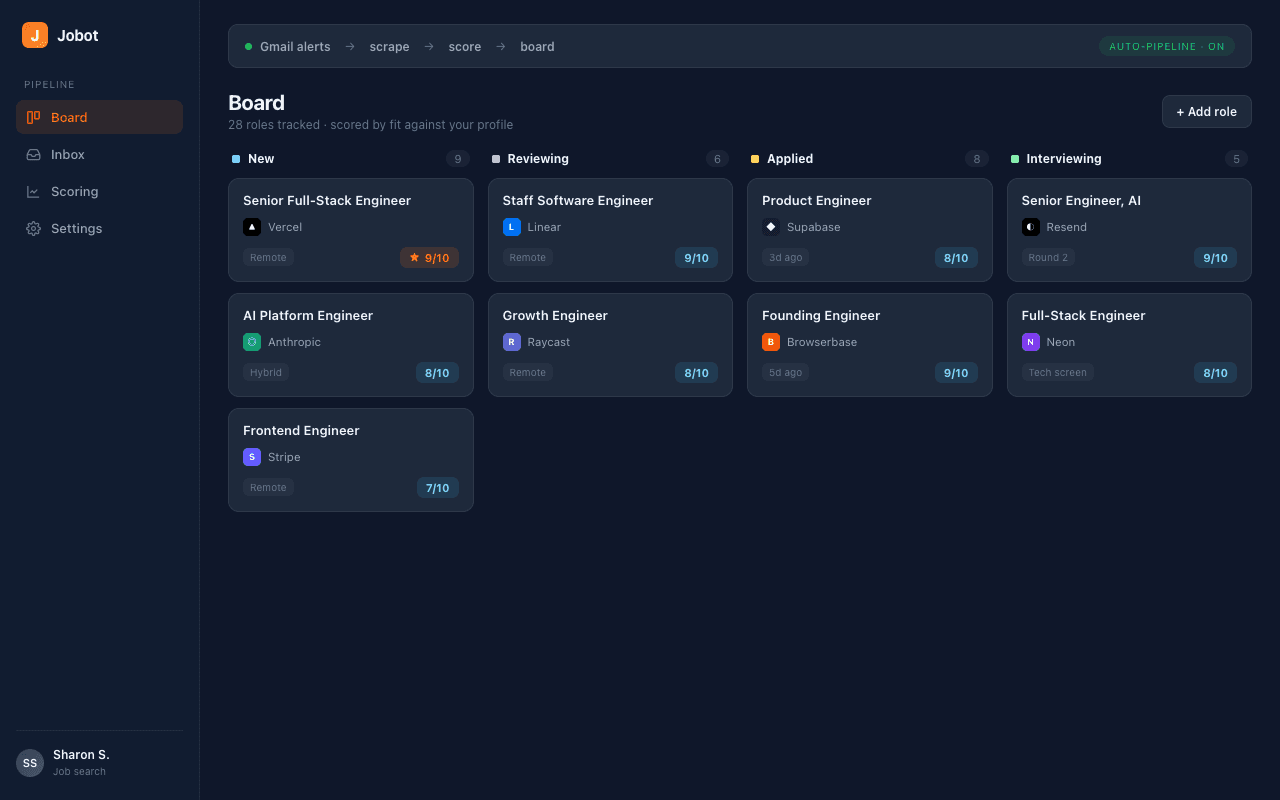Click the 9/10 score on the Browserbase card

point(956,373)
